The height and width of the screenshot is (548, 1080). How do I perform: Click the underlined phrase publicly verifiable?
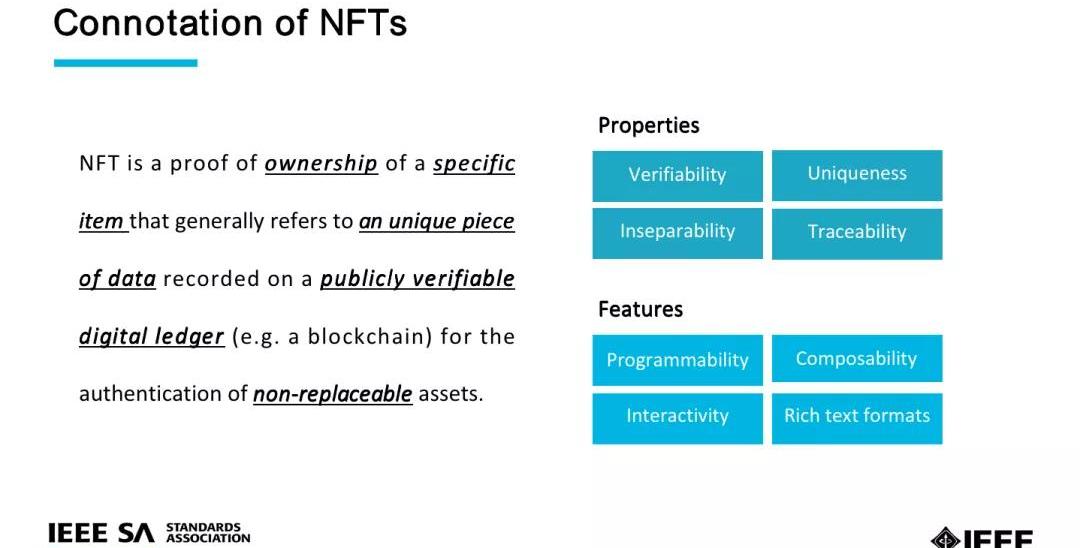point(417,279)
